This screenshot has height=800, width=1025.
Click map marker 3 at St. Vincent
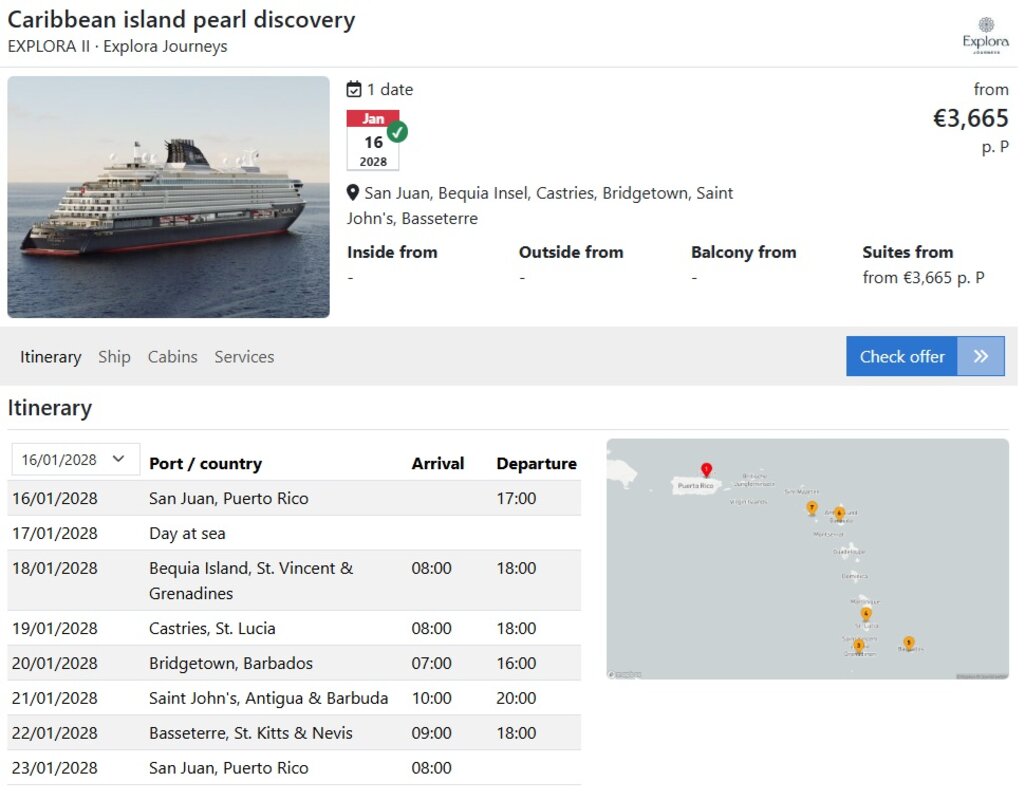point(858,646)
